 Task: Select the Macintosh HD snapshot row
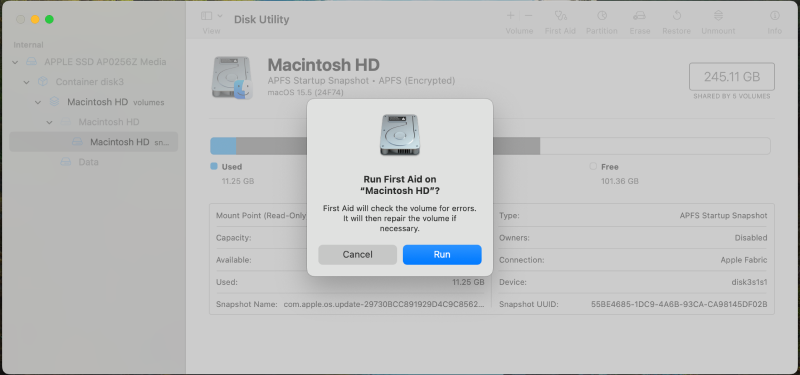click(x=93, y=142)
